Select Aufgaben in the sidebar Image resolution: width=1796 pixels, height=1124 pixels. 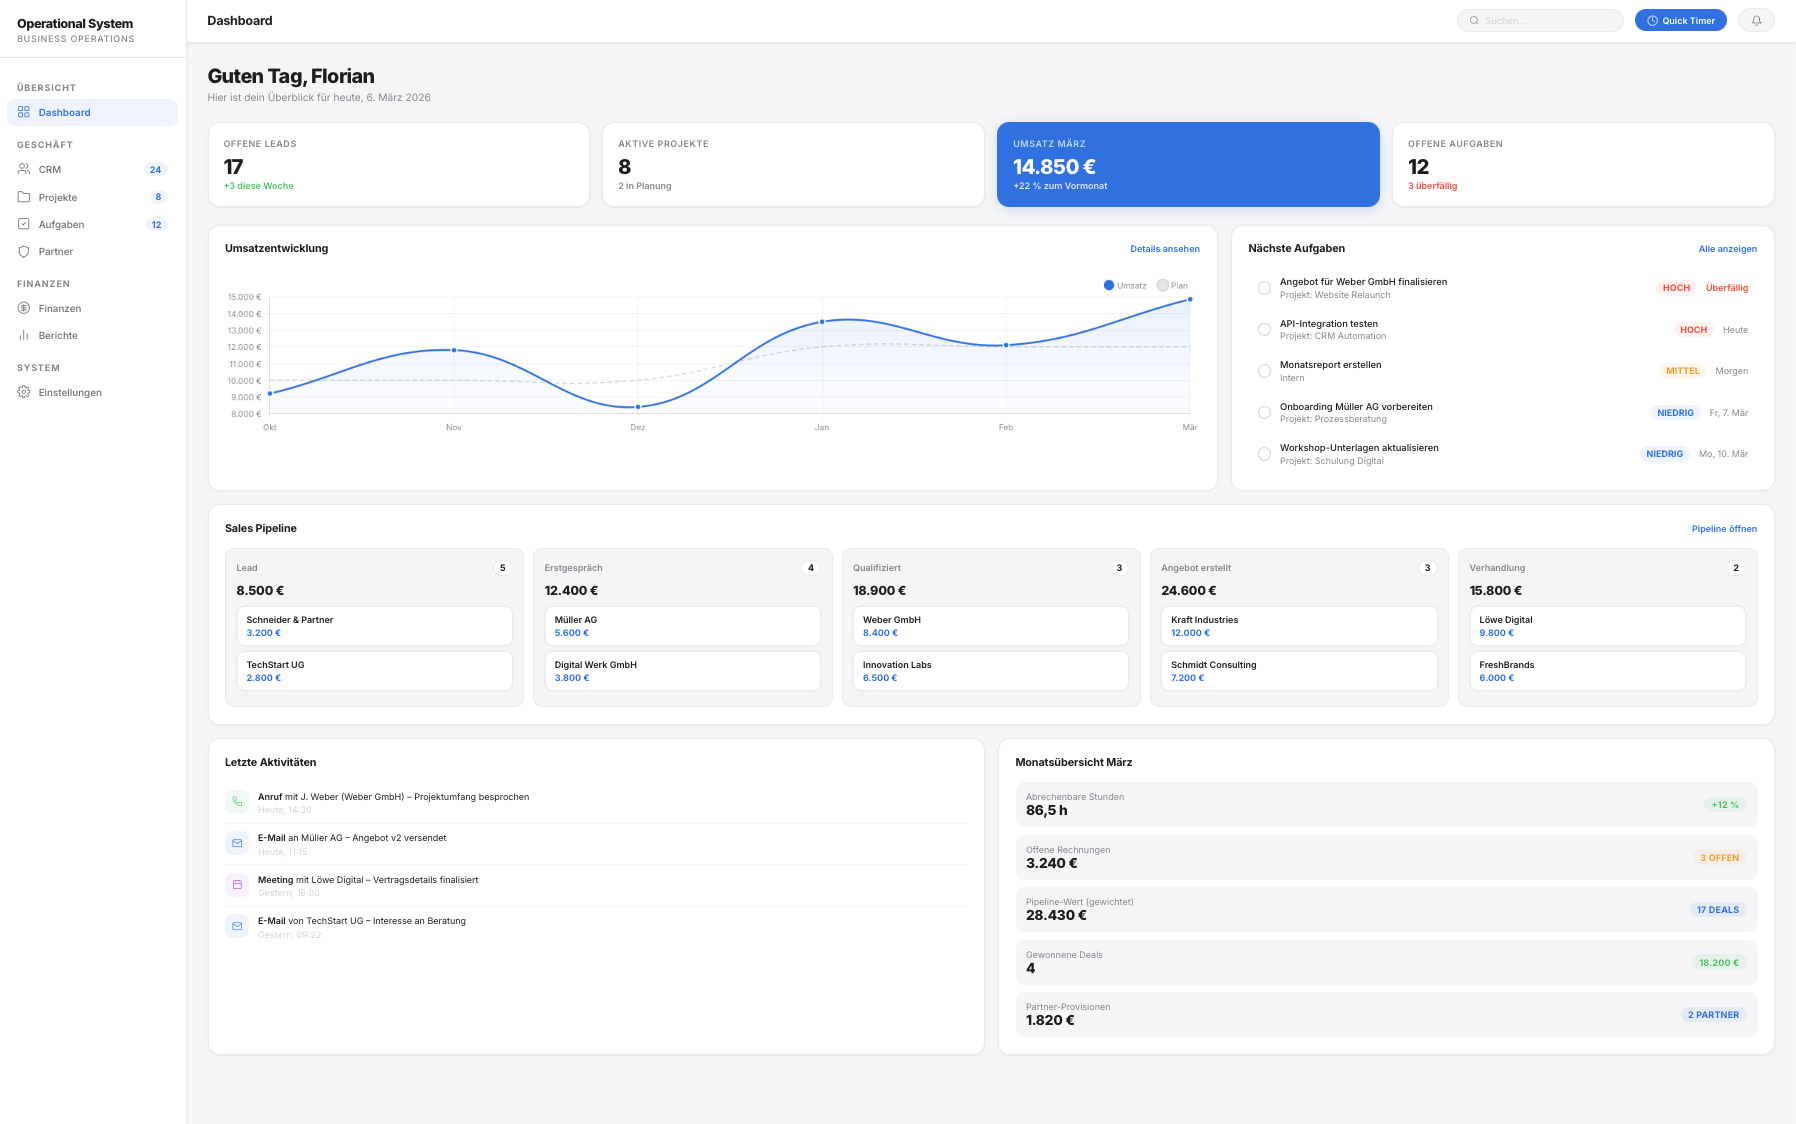pos(62,224)
